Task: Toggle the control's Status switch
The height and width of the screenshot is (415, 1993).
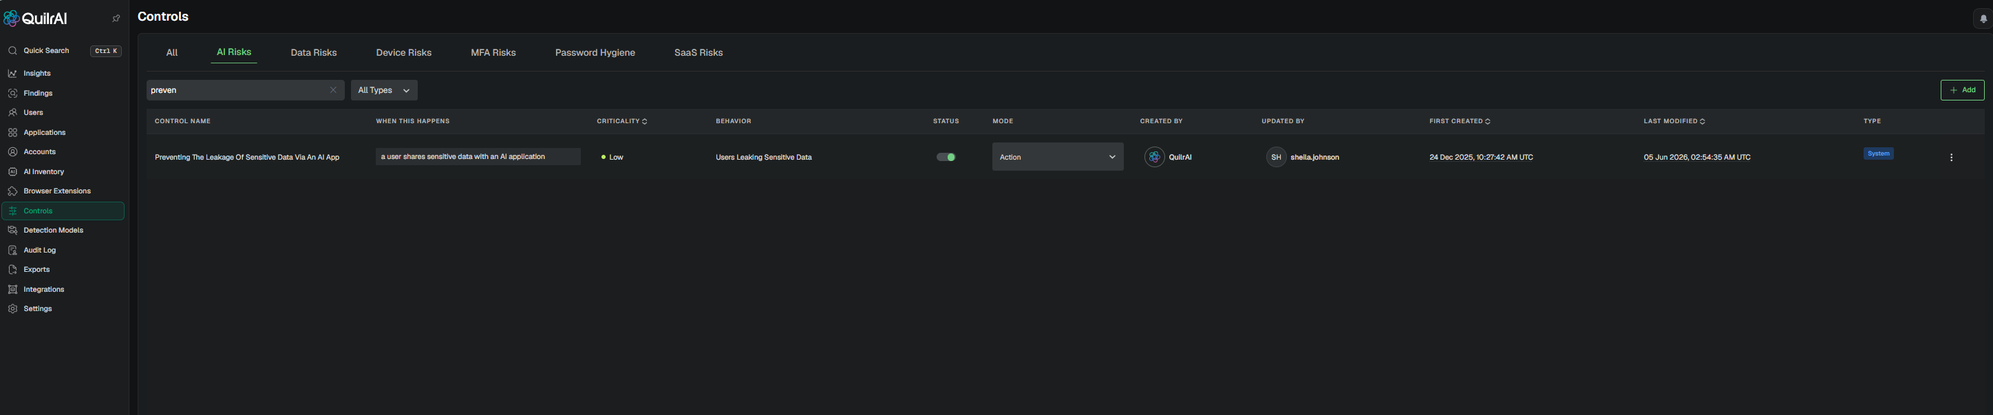Action: (946, 157)
